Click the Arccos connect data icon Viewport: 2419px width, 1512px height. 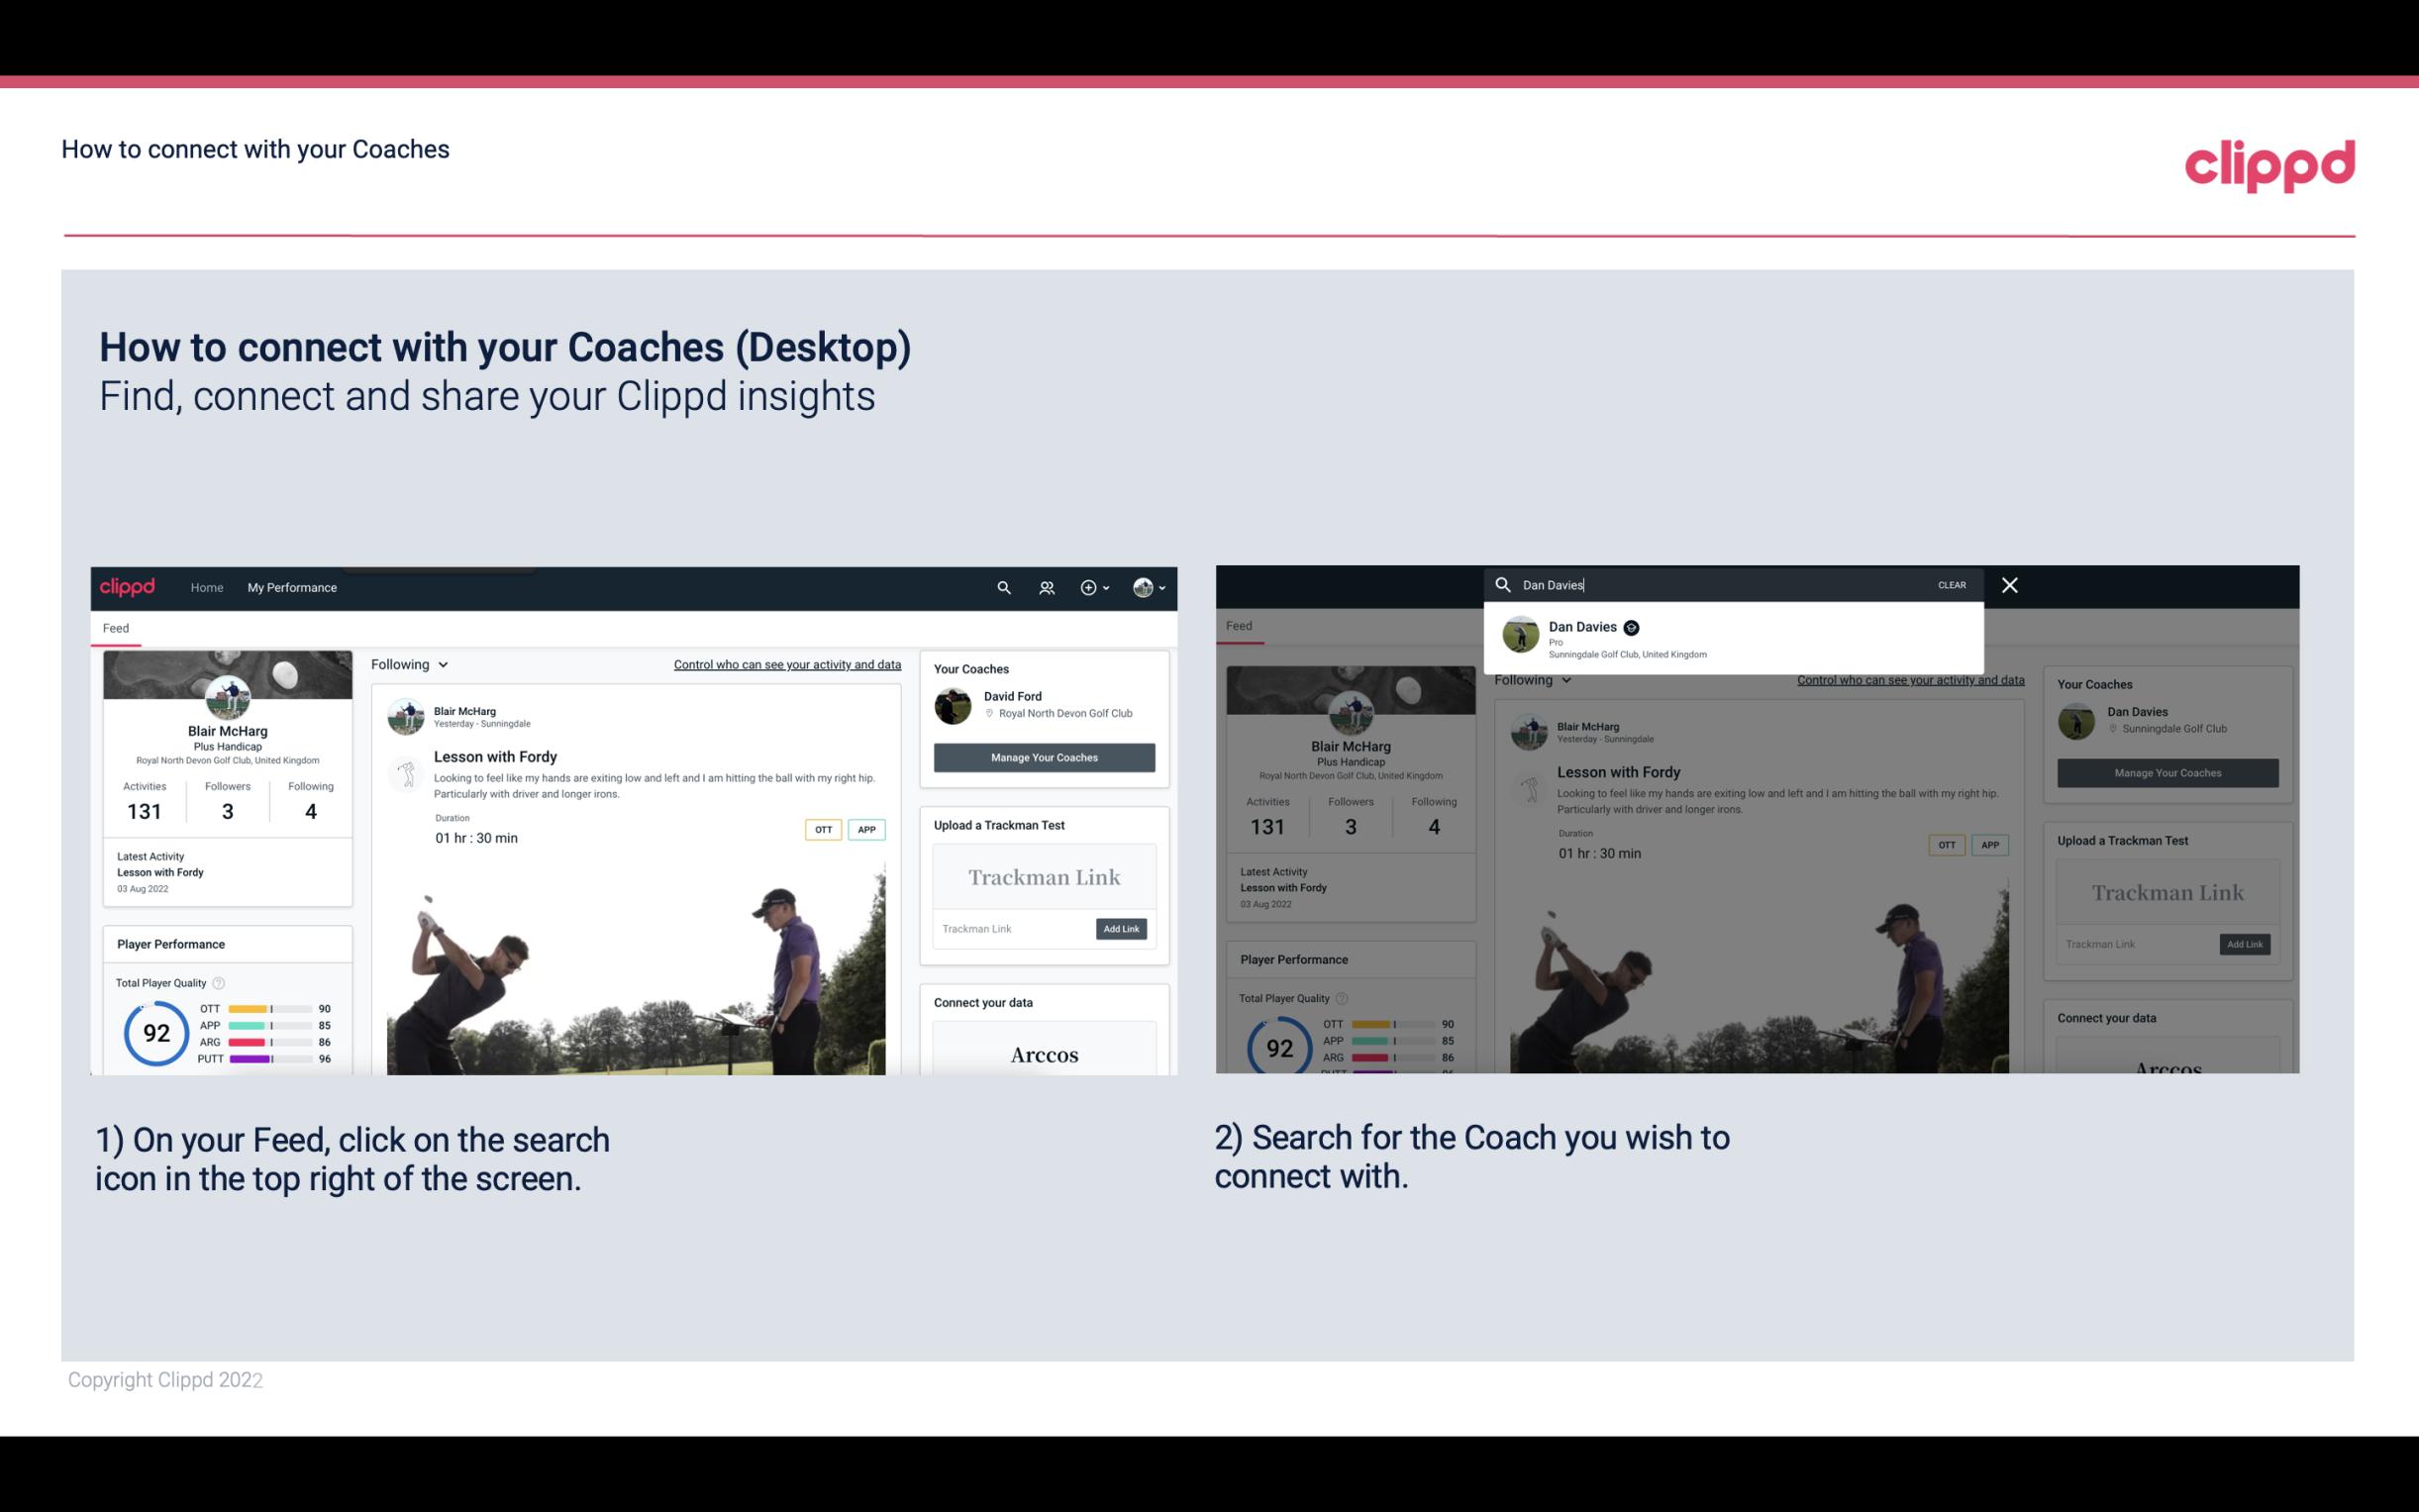1044,1054
